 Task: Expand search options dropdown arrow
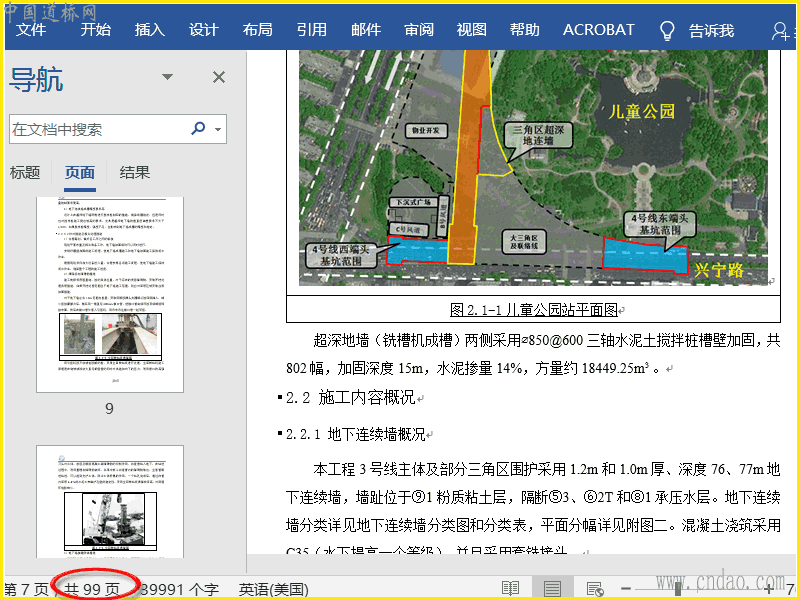[218, 129]
